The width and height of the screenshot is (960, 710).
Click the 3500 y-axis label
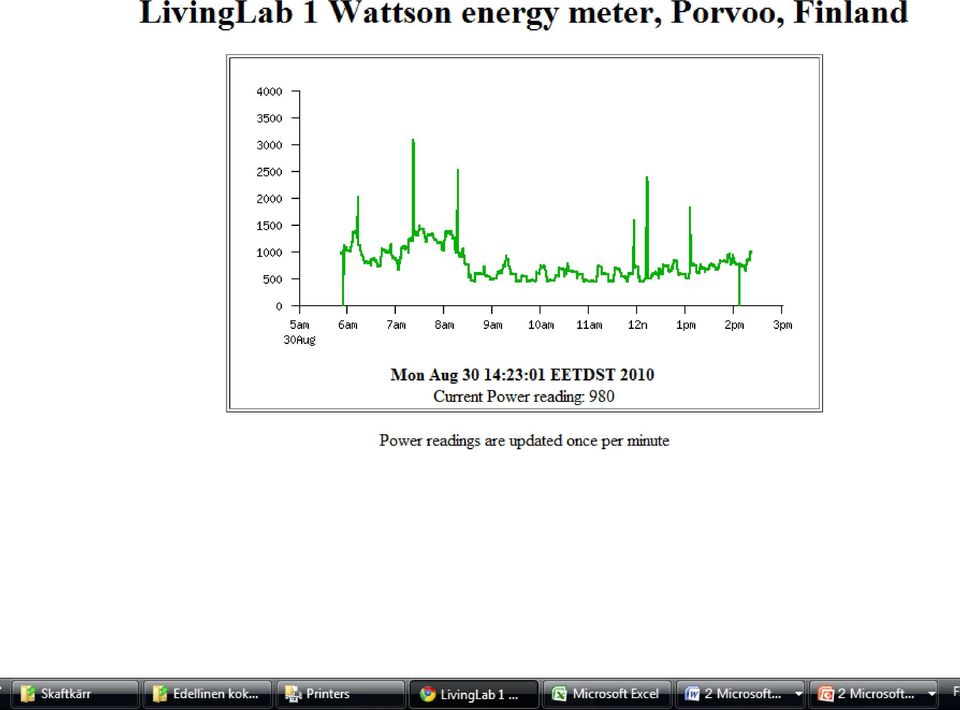tap(269, 118)
